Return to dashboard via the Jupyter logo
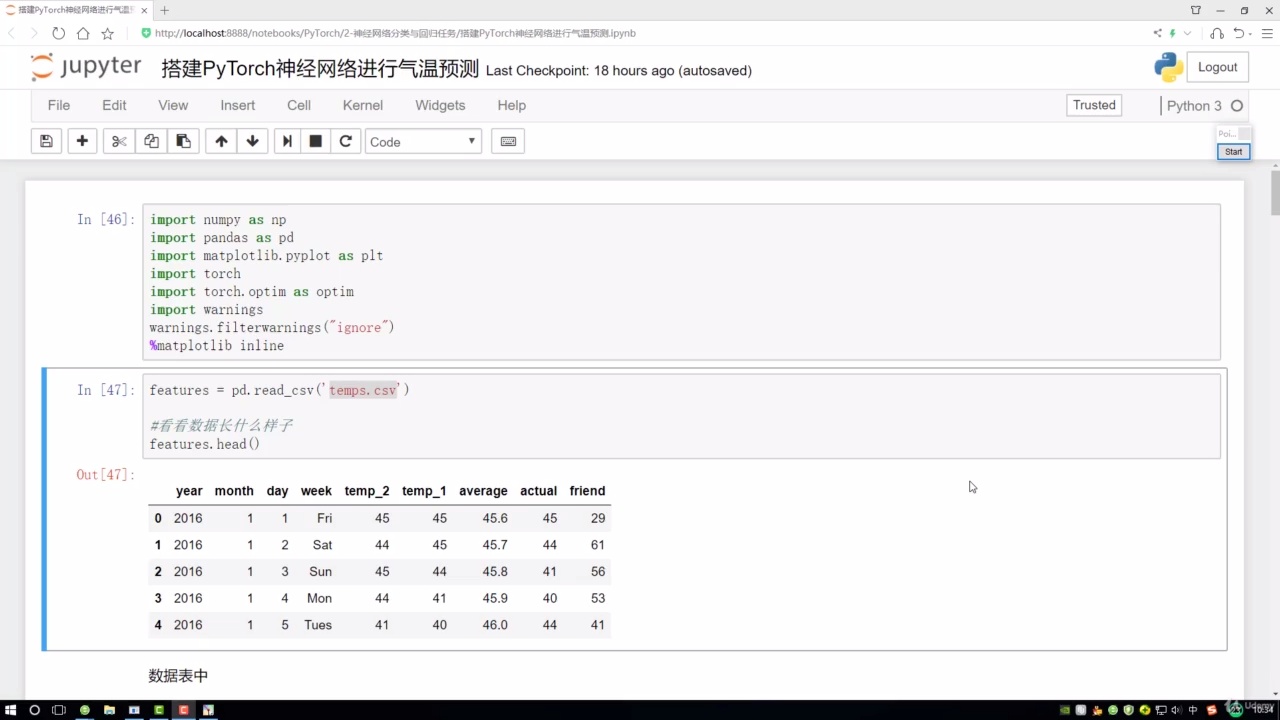Viewport: 1280px width, 720px height. click(86, 67)
